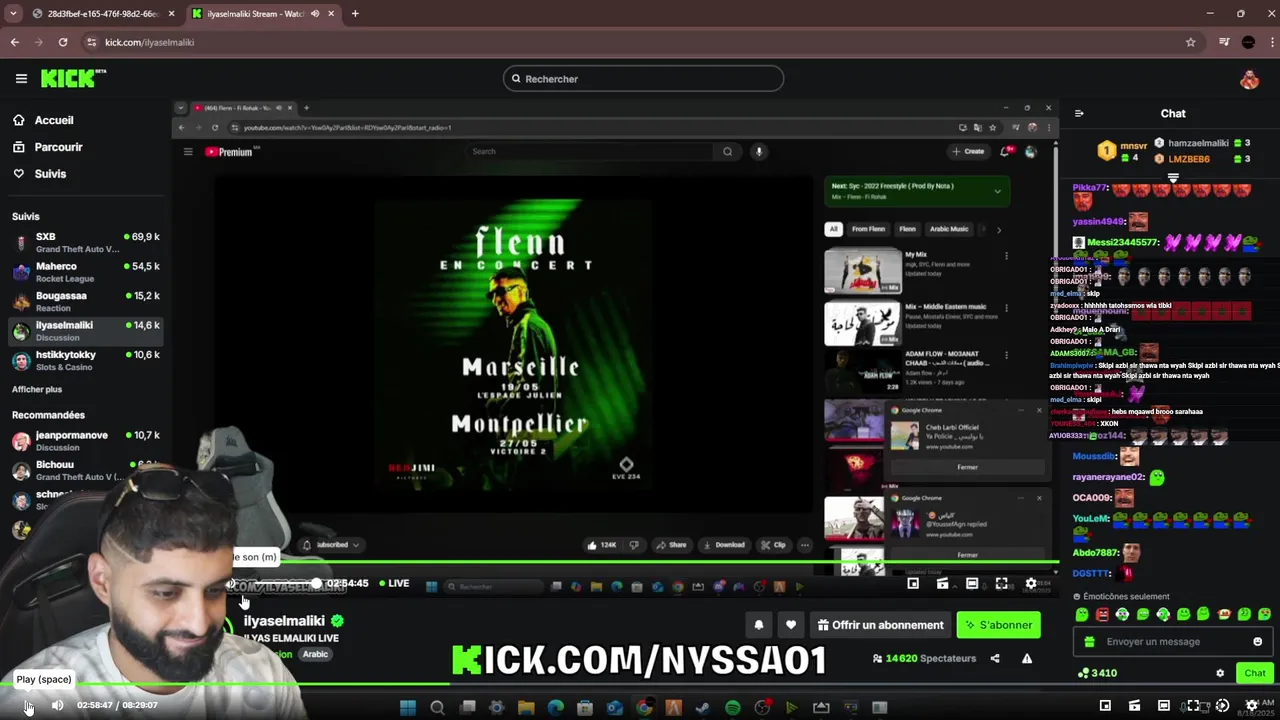1280x720 pixels.
Task: Open the emoji picker in message box
Action: tap(1258, 642)
